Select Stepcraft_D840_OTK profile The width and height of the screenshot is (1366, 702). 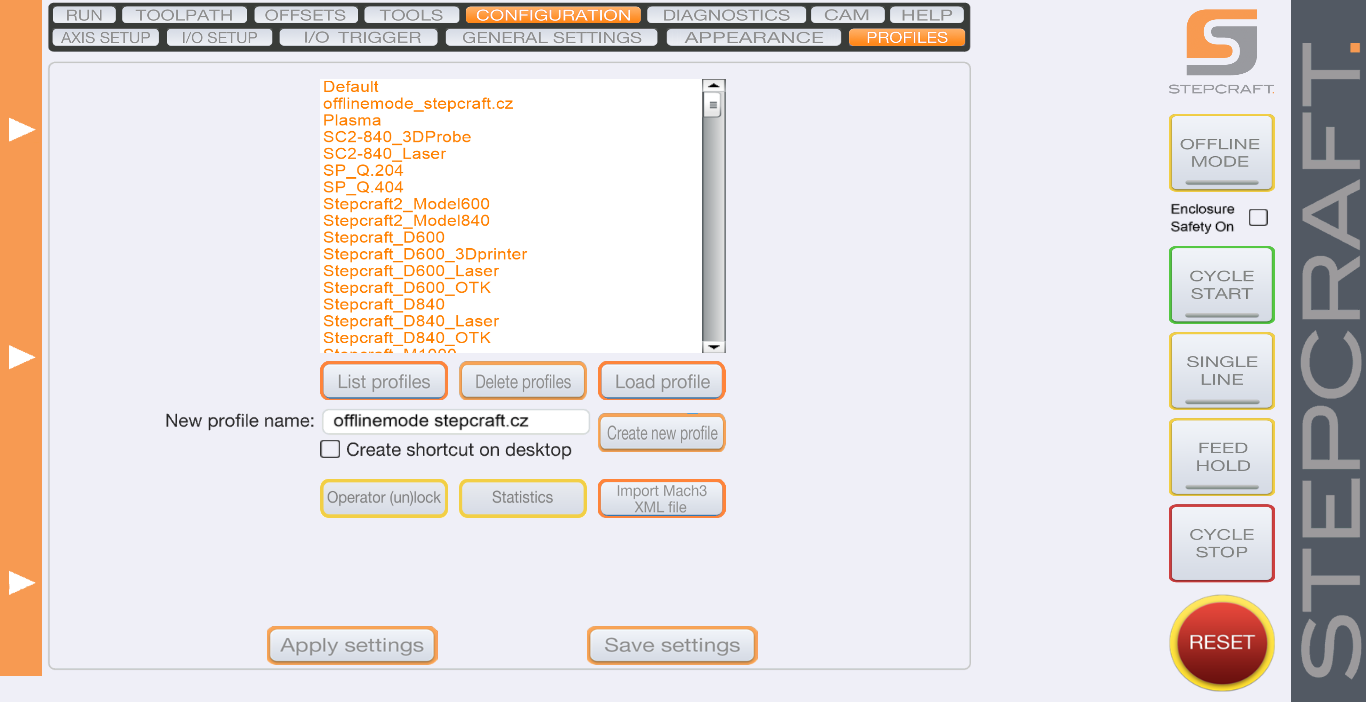(407, 338)
